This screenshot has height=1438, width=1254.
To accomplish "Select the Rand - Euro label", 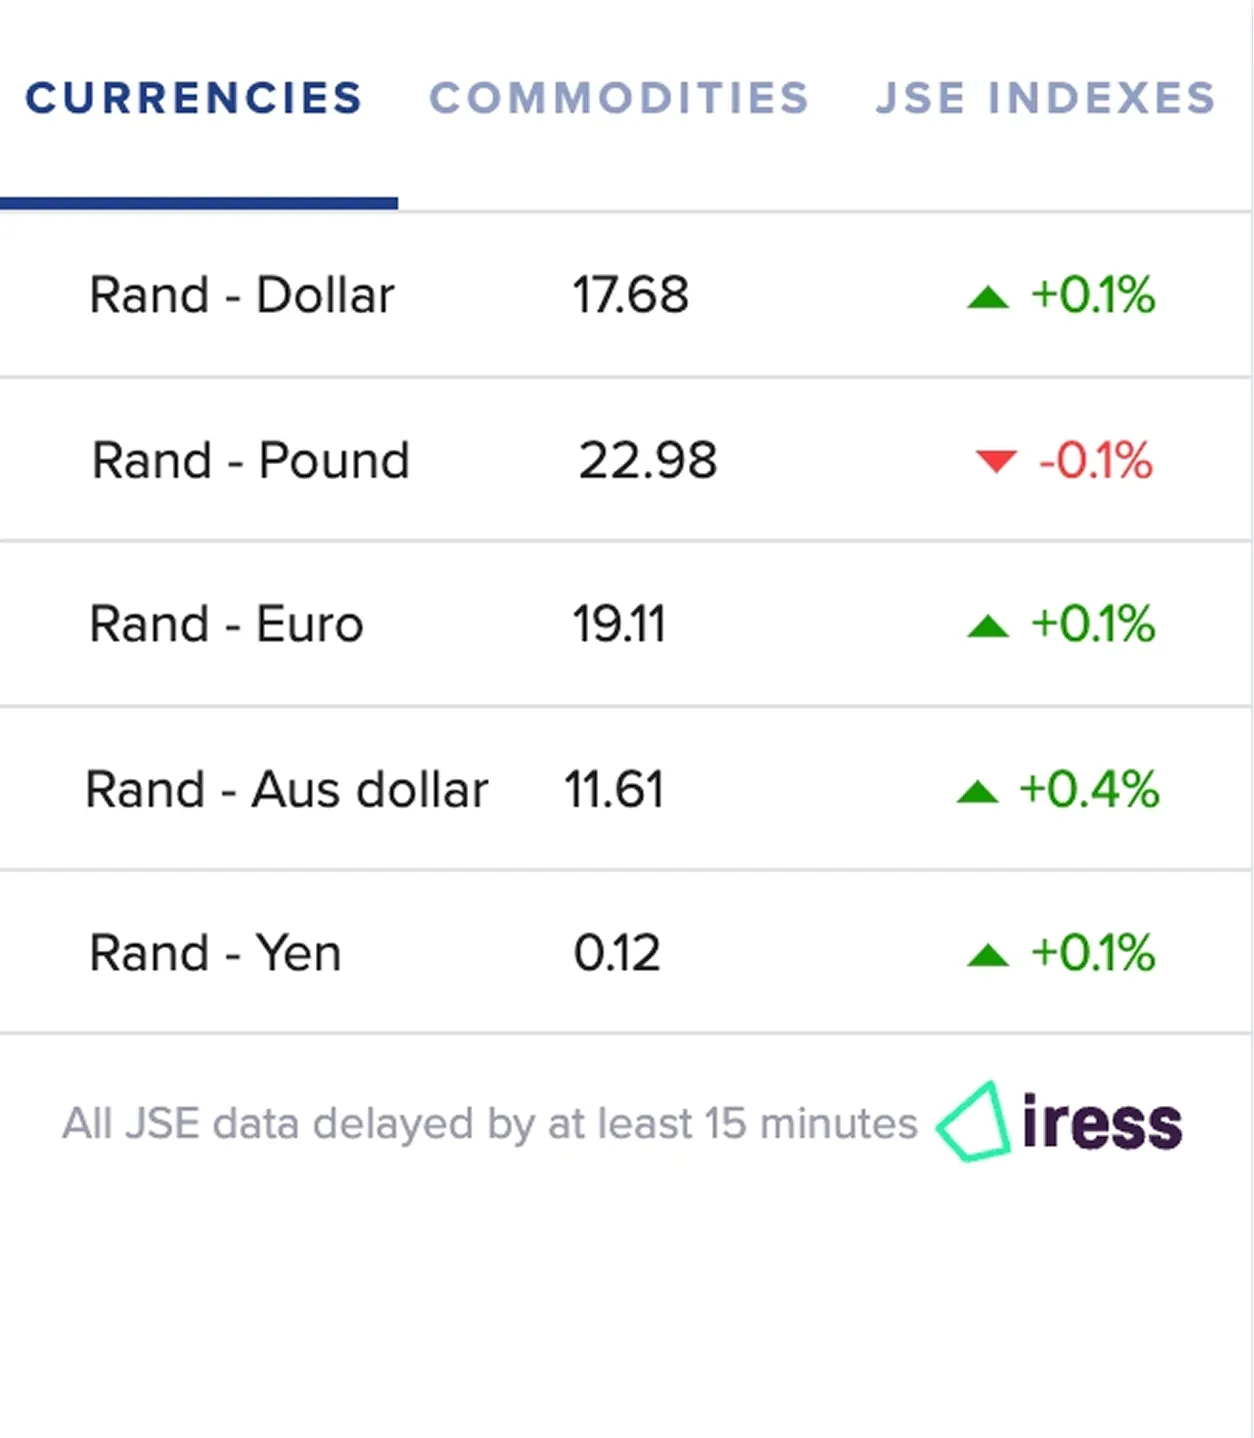I will point(226,625).
